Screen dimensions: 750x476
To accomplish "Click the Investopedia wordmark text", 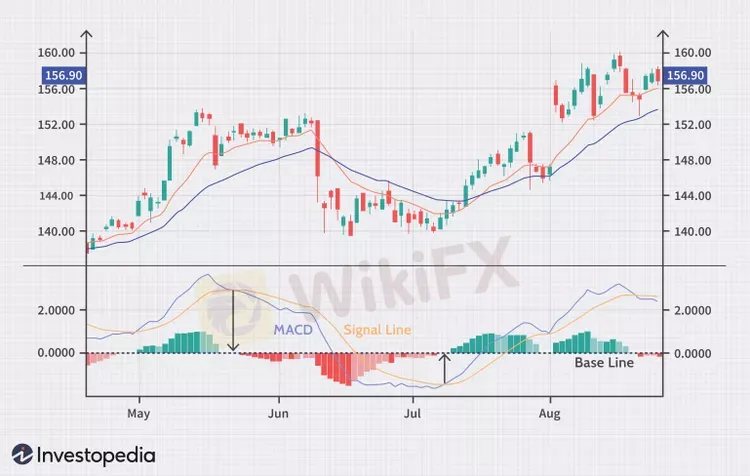I will (96, 455).
